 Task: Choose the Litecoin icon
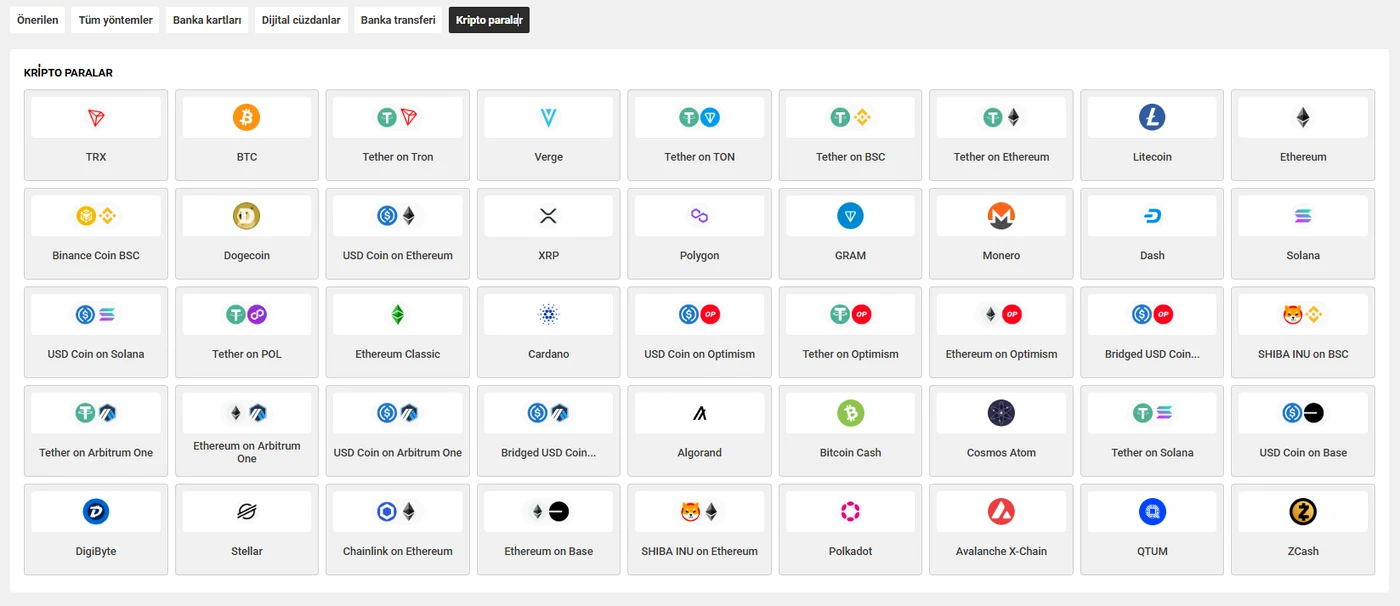point(1152,118)
